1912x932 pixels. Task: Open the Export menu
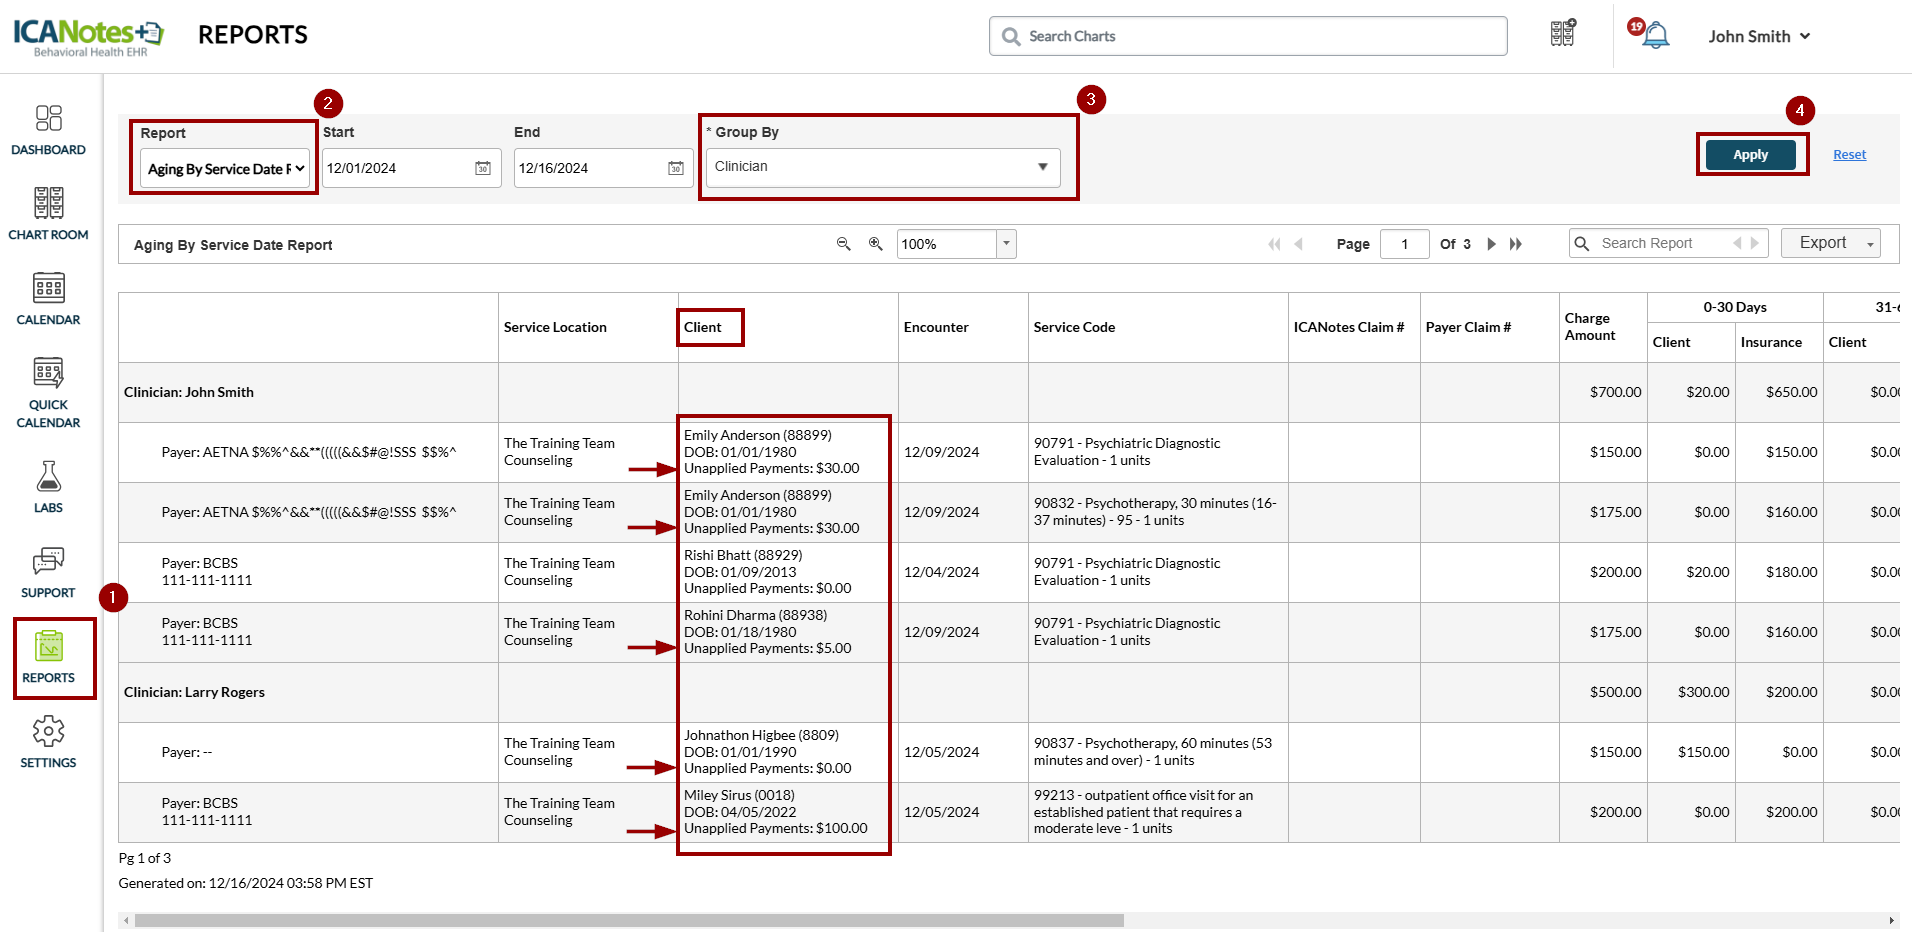[x=1830, y=243]
